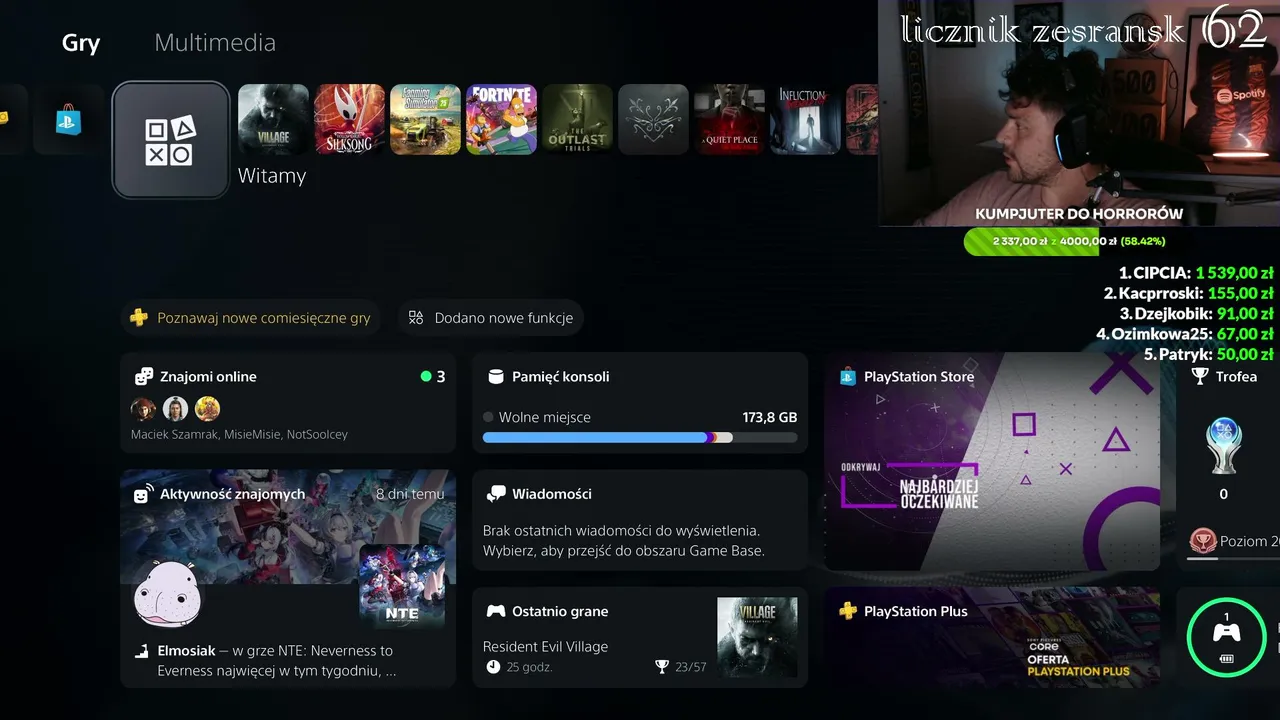
Task: Launch the Fortnite game tile
Action: [x=501, y=119]
